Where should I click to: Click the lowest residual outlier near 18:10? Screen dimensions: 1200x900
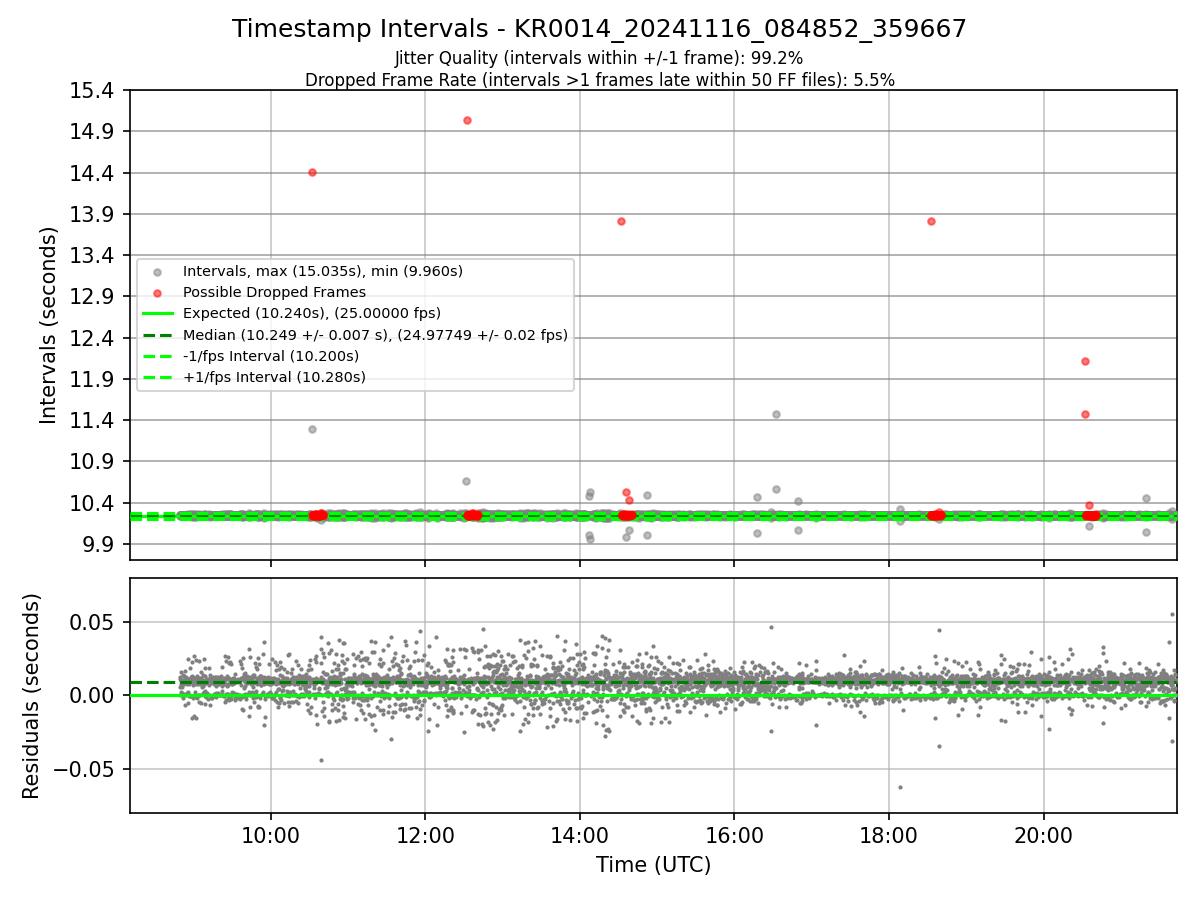click(x=900, y=787)
